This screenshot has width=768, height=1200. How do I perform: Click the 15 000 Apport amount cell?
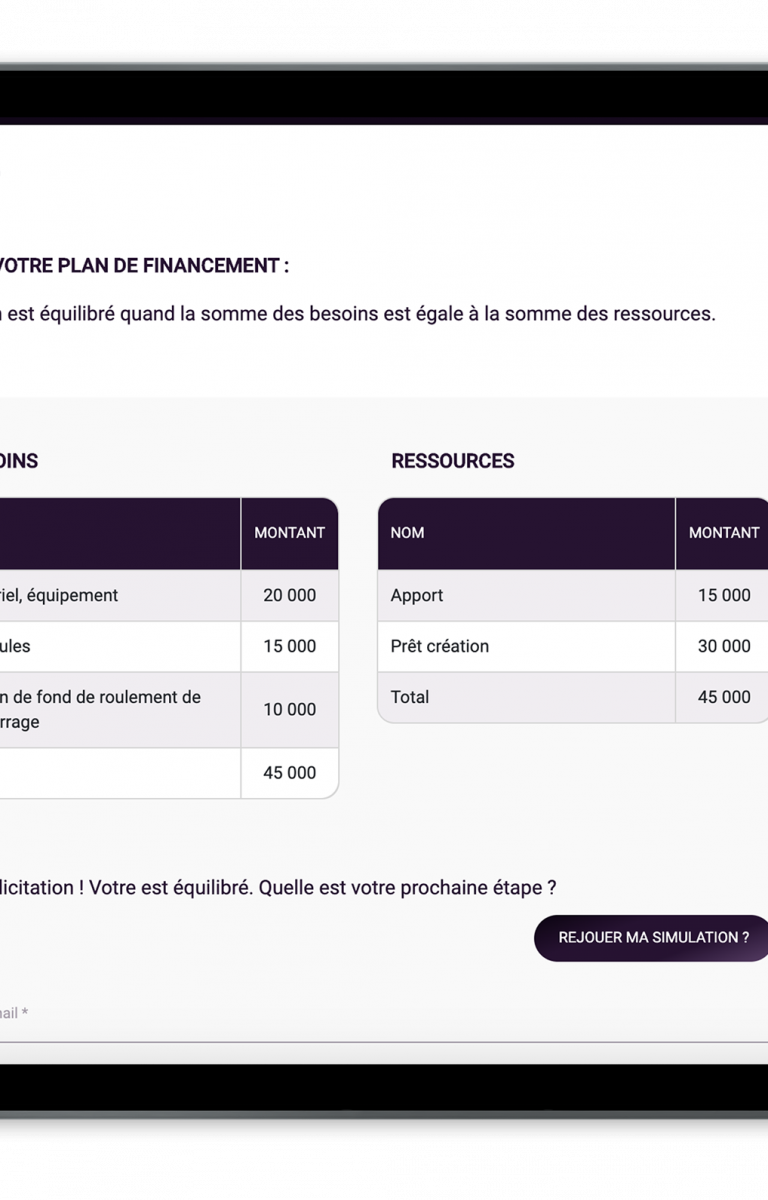click(x=723, y=595)
